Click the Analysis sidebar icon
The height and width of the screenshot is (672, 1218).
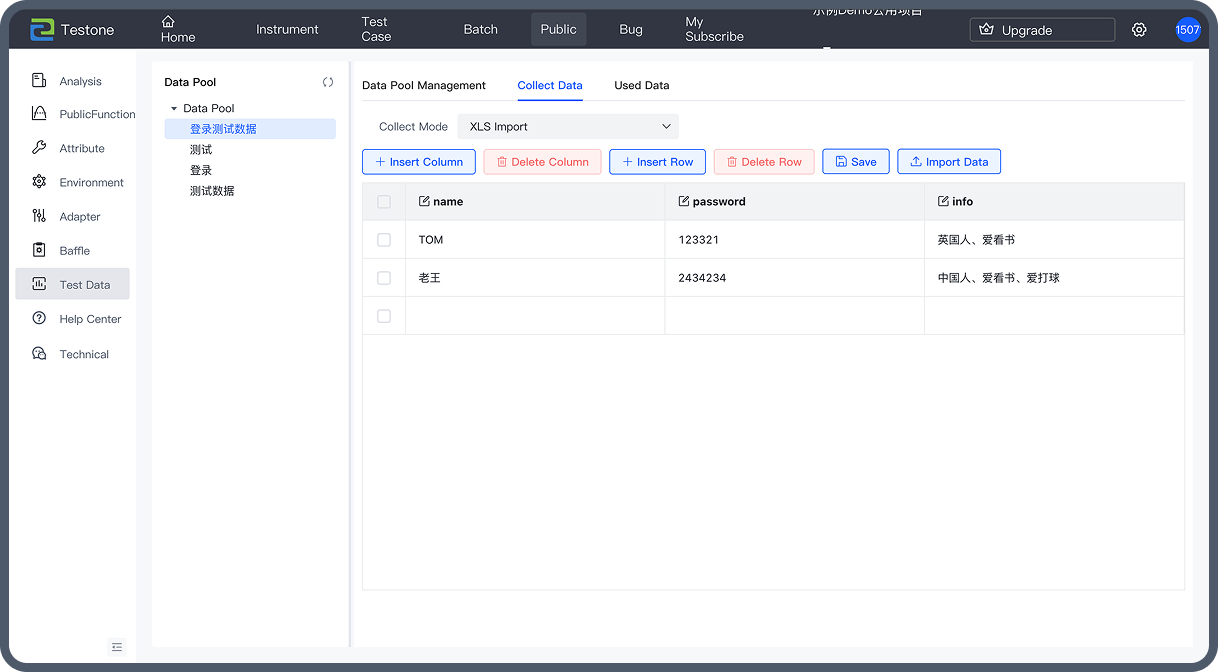(39, 81)
